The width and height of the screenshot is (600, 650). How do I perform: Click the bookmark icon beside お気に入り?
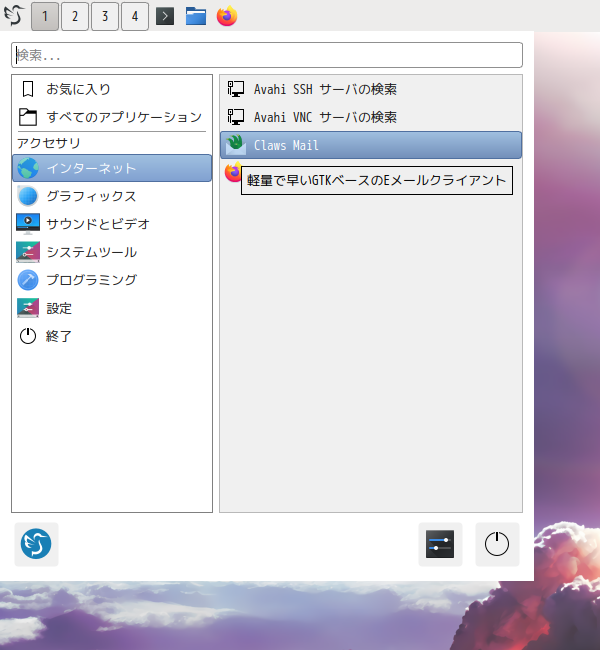click(28, 89)
